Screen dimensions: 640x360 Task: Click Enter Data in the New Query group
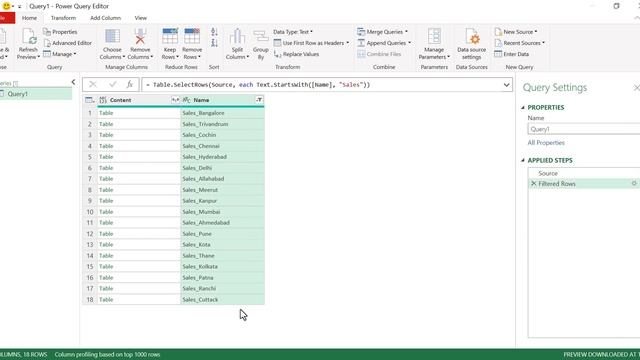point(511,54)
